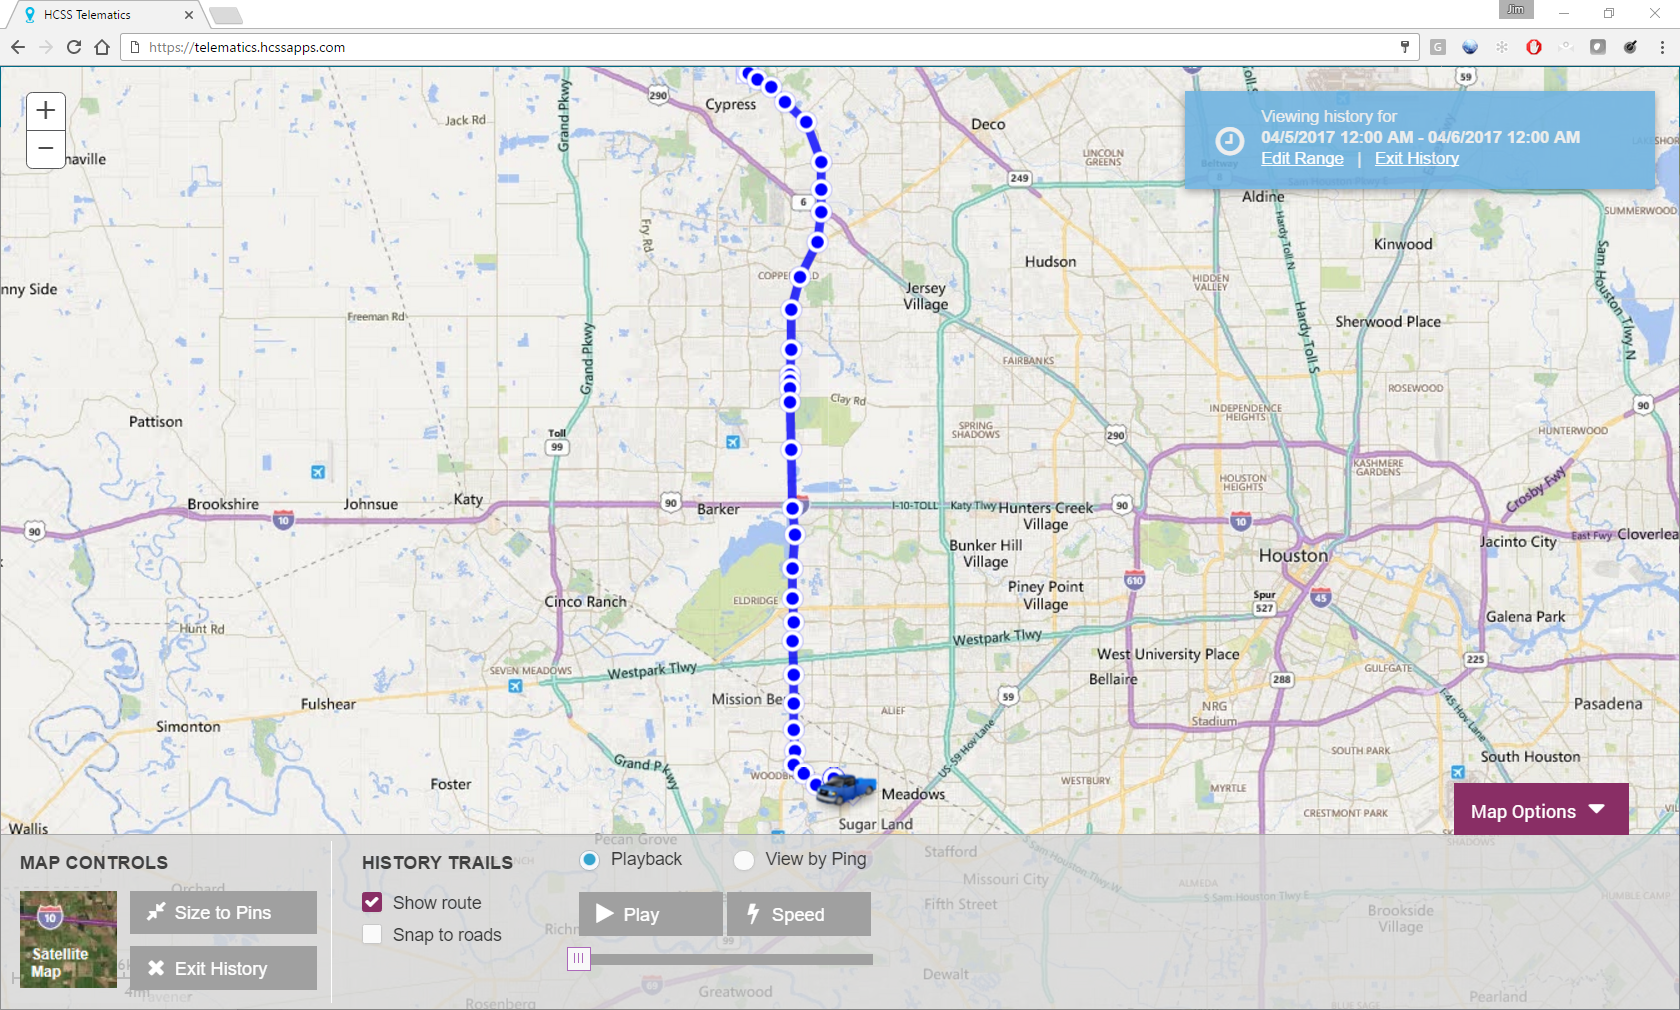Switch to Satellite Map view thumbnail

[x=67, y=939]
